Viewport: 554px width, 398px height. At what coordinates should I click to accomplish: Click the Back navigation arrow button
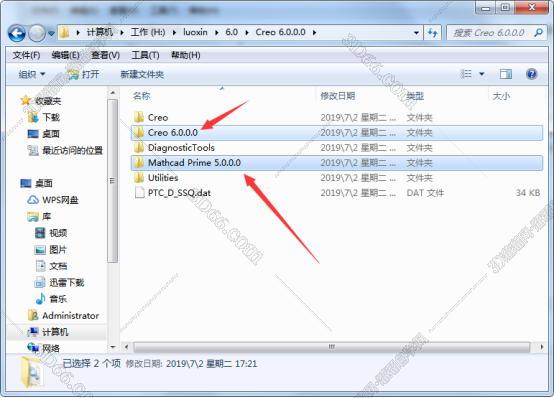click(17, 33)
